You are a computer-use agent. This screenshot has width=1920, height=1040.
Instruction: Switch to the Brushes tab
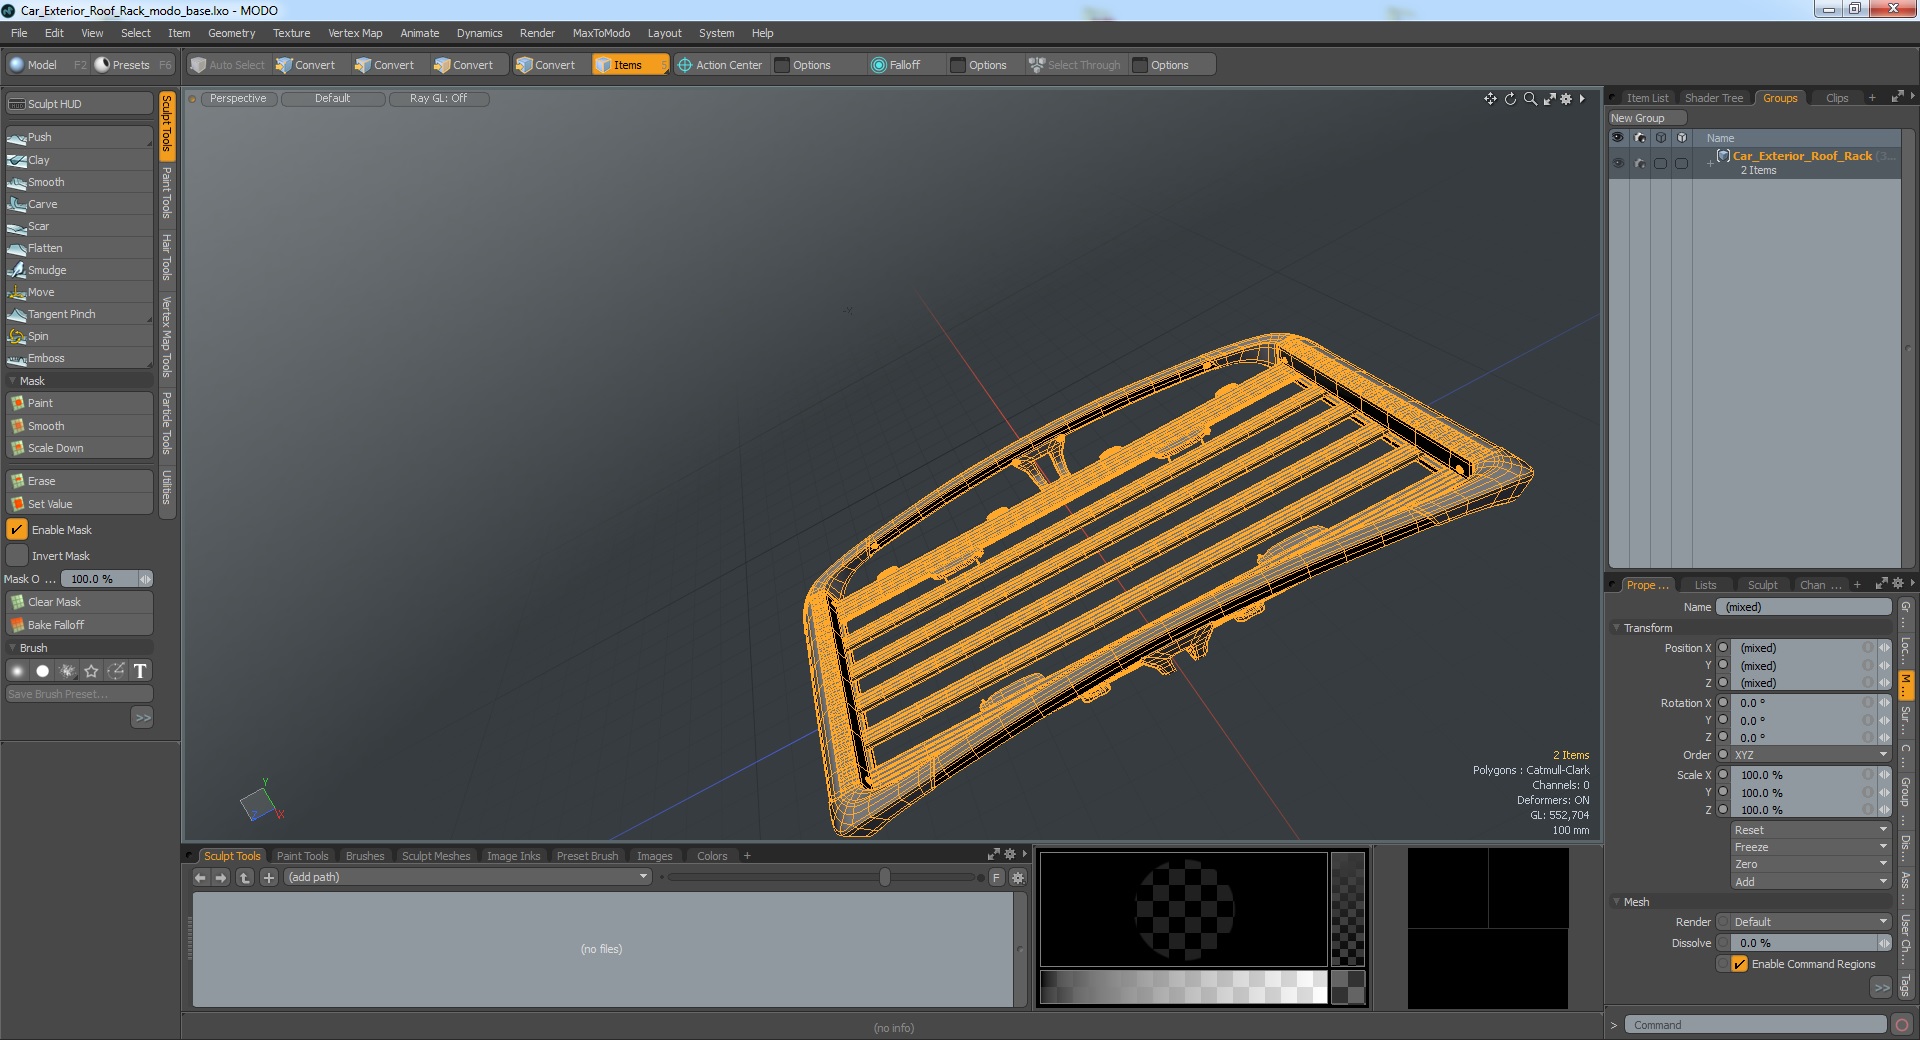pos(364,856)
